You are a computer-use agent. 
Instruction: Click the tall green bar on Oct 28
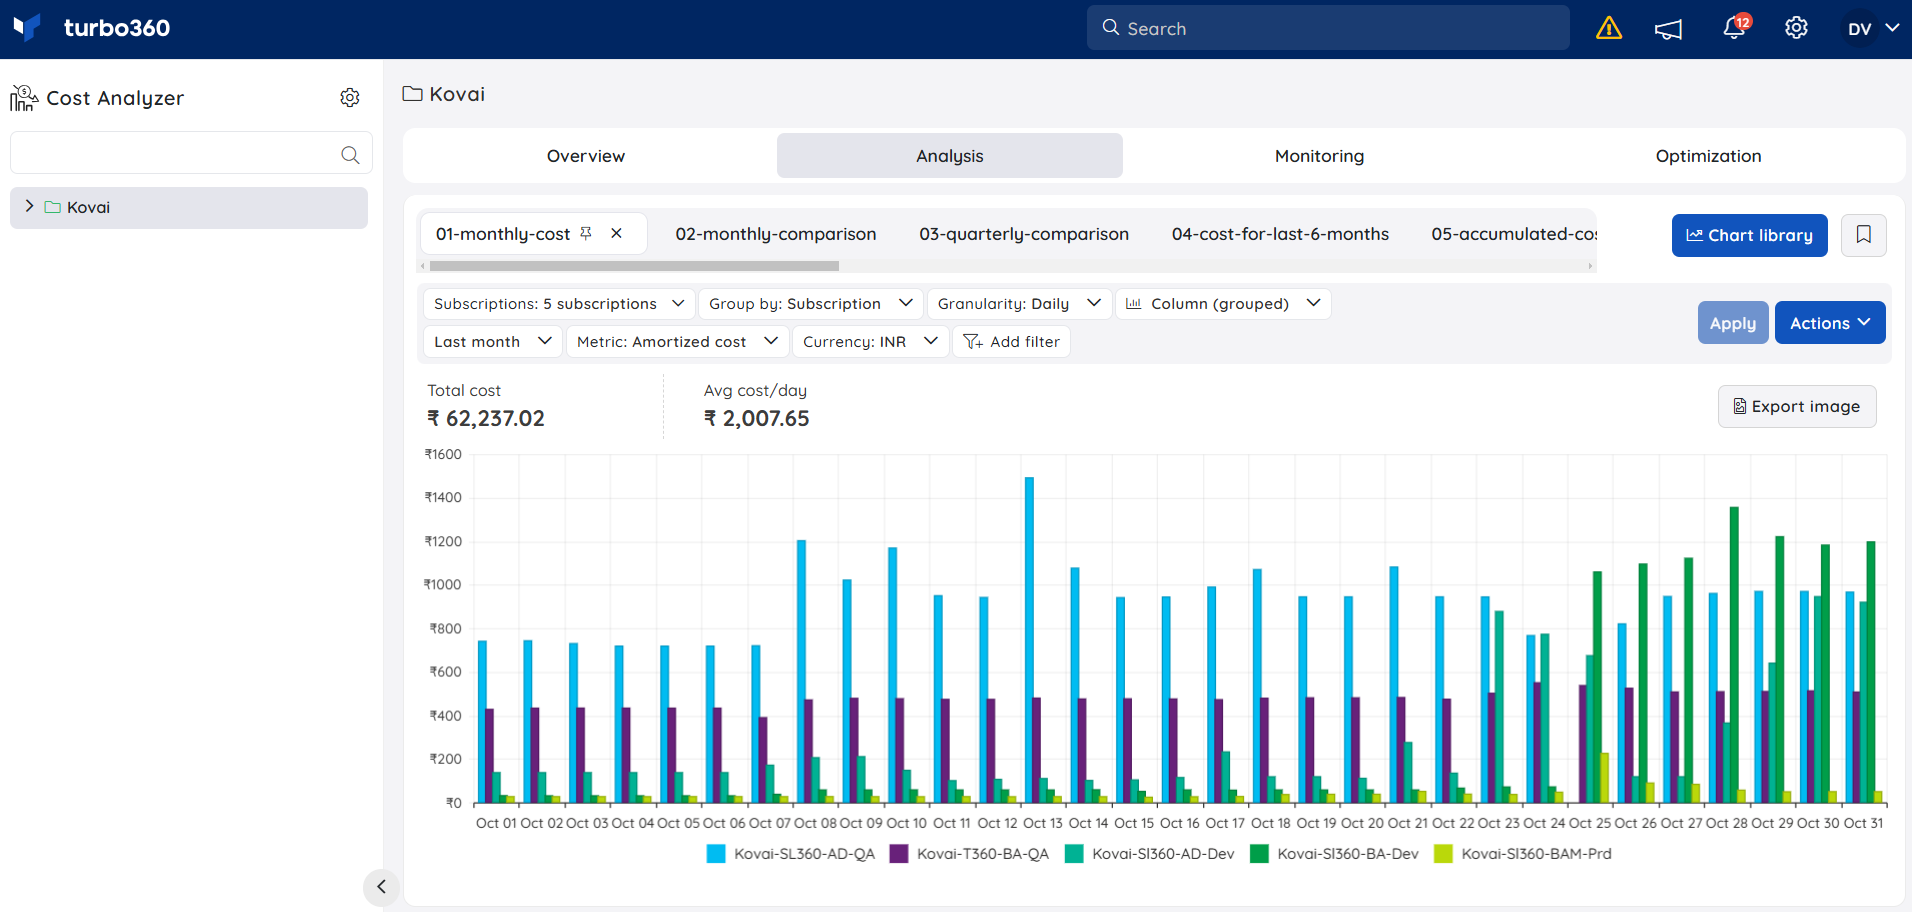point(1734,655)
